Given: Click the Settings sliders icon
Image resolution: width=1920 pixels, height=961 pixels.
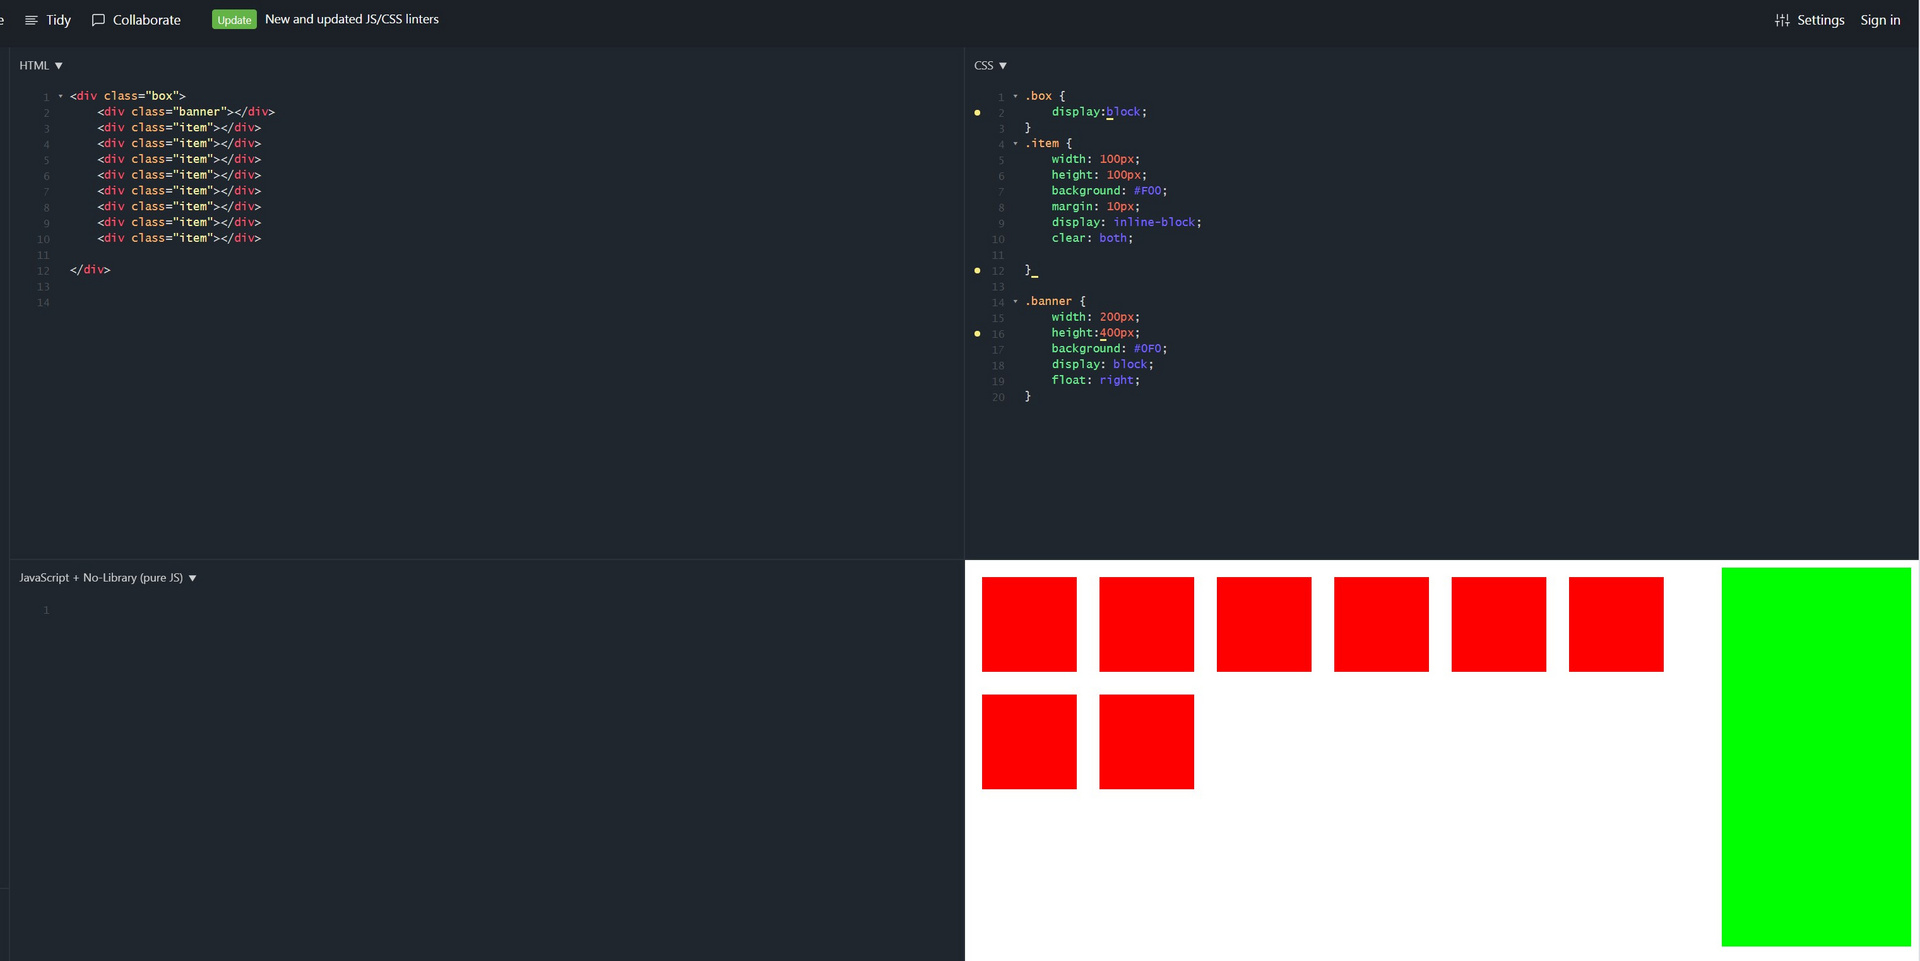Looking at the screenshot, I should click(1782, 20).
